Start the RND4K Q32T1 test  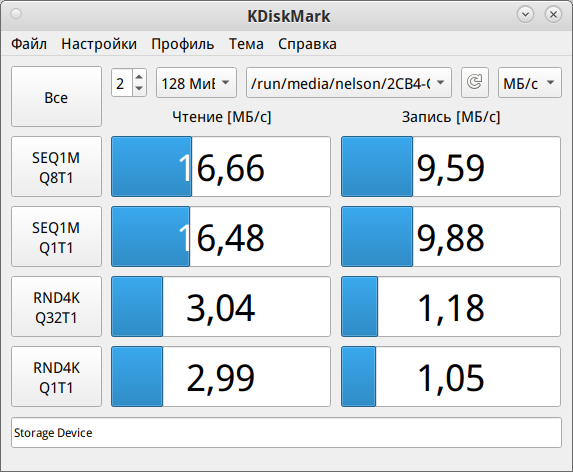coord(56,307)
